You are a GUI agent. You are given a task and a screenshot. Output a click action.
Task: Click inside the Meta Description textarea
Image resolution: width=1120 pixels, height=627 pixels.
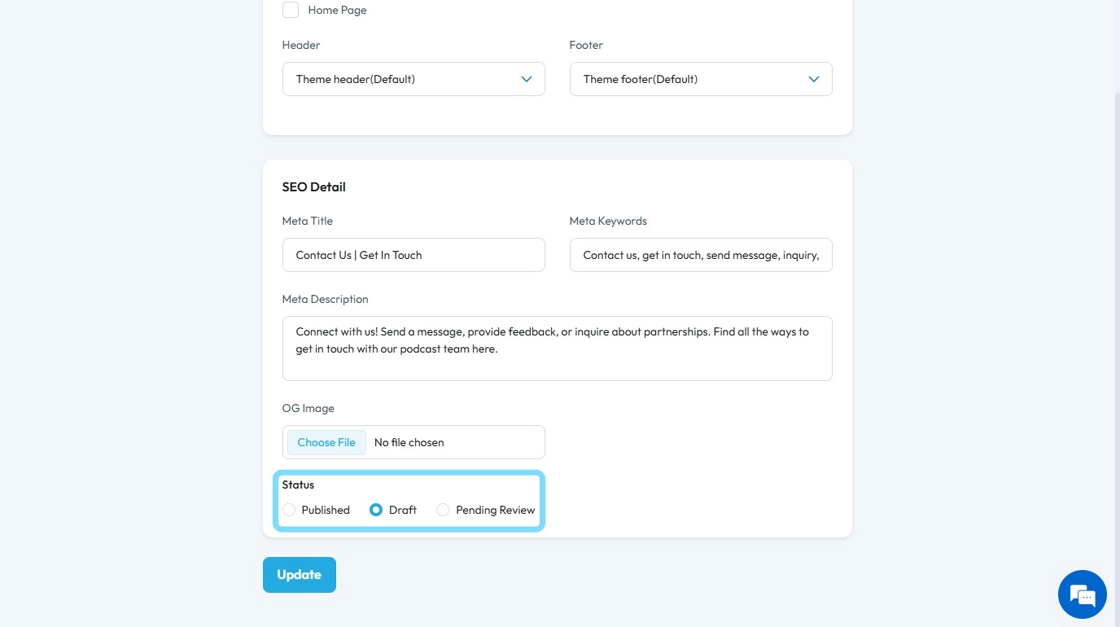click(x=557, y=348)
